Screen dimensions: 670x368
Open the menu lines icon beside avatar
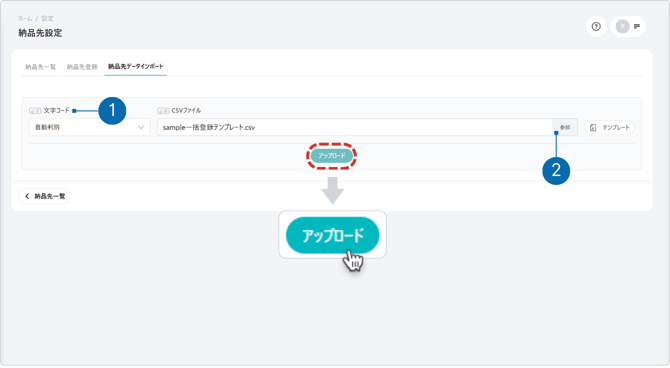coord(637,26)
